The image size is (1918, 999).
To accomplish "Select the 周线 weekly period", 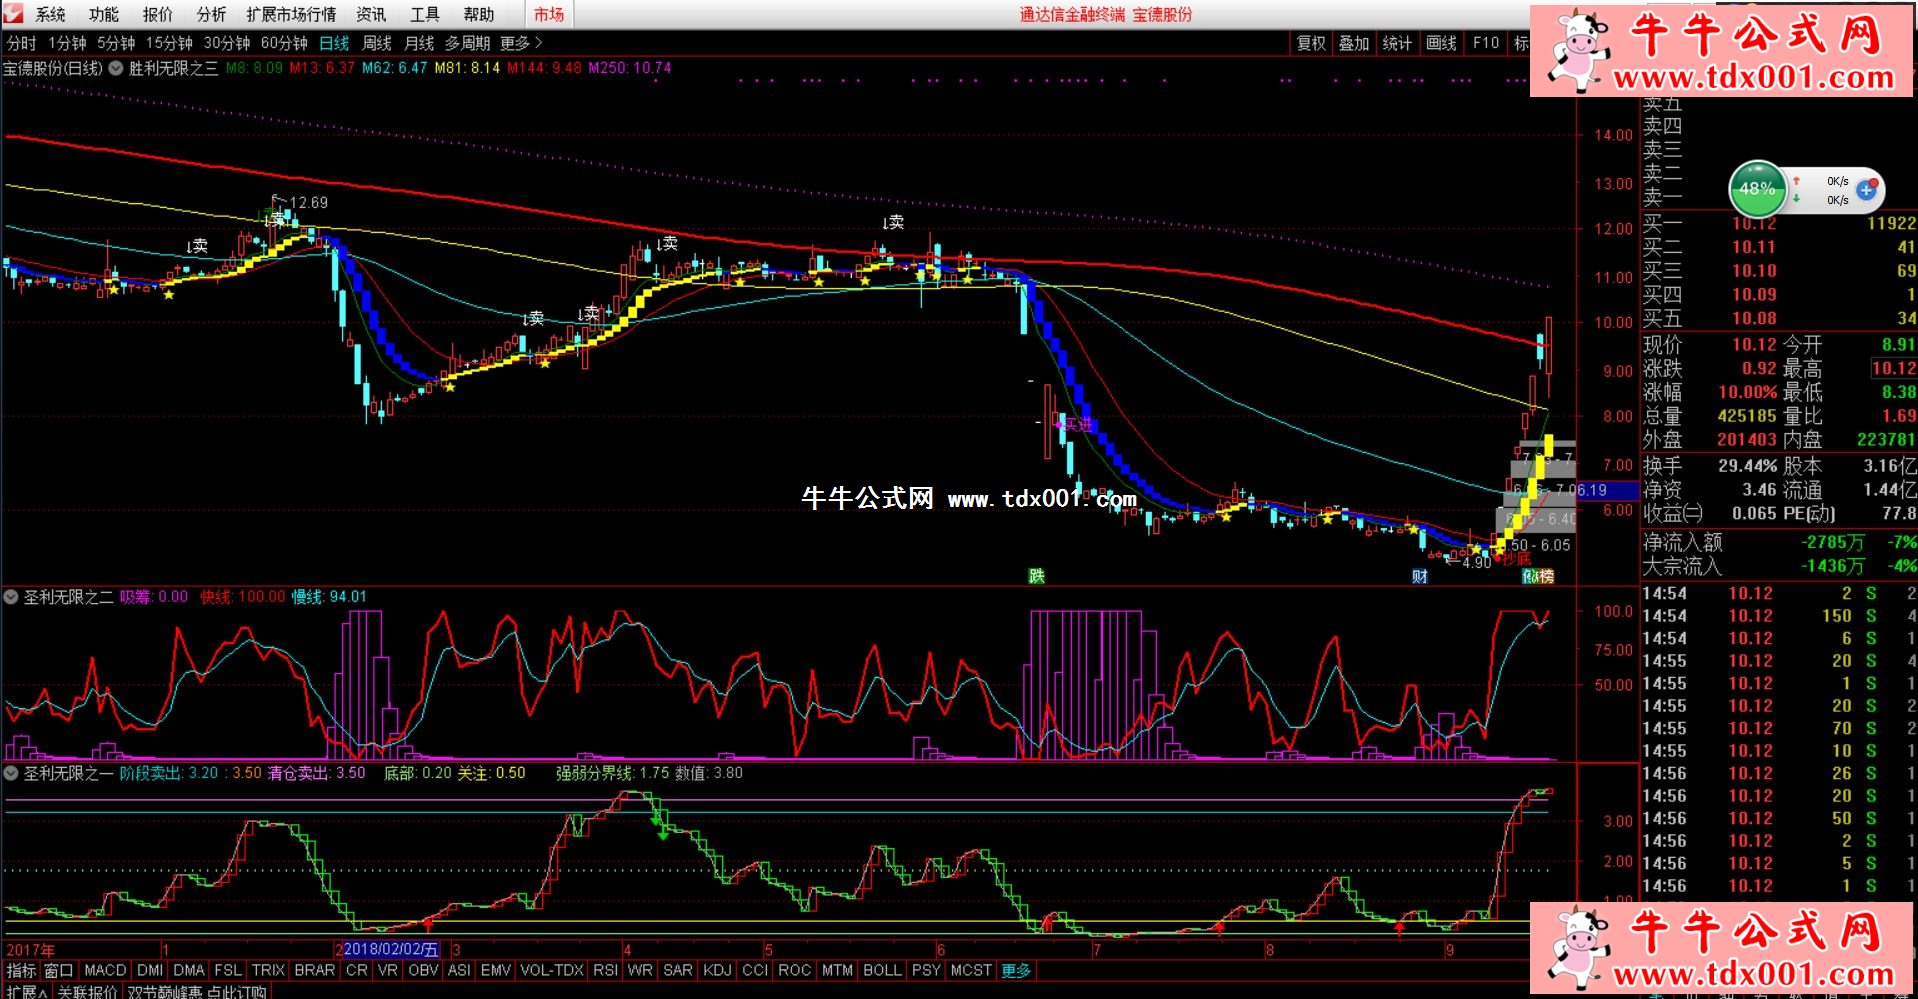I will point(377,43).
